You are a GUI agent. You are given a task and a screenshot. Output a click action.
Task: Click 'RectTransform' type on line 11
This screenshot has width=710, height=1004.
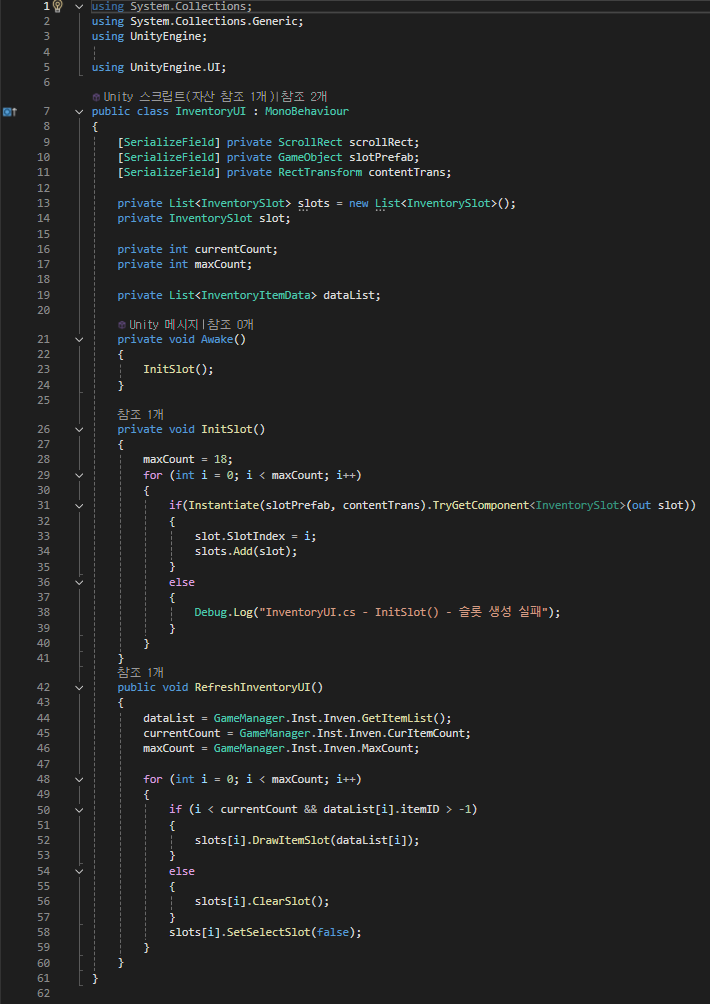tap(319, 172)
